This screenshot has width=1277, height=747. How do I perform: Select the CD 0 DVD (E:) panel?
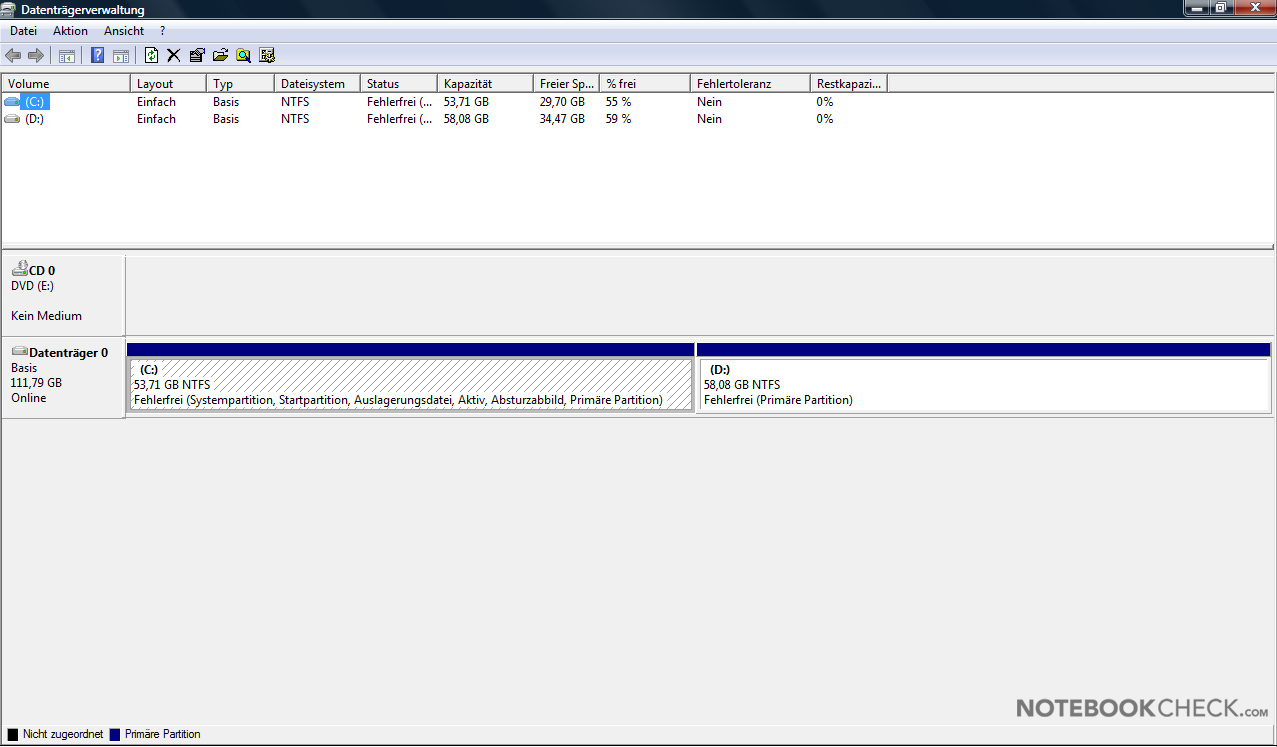[x=63, y=294]
